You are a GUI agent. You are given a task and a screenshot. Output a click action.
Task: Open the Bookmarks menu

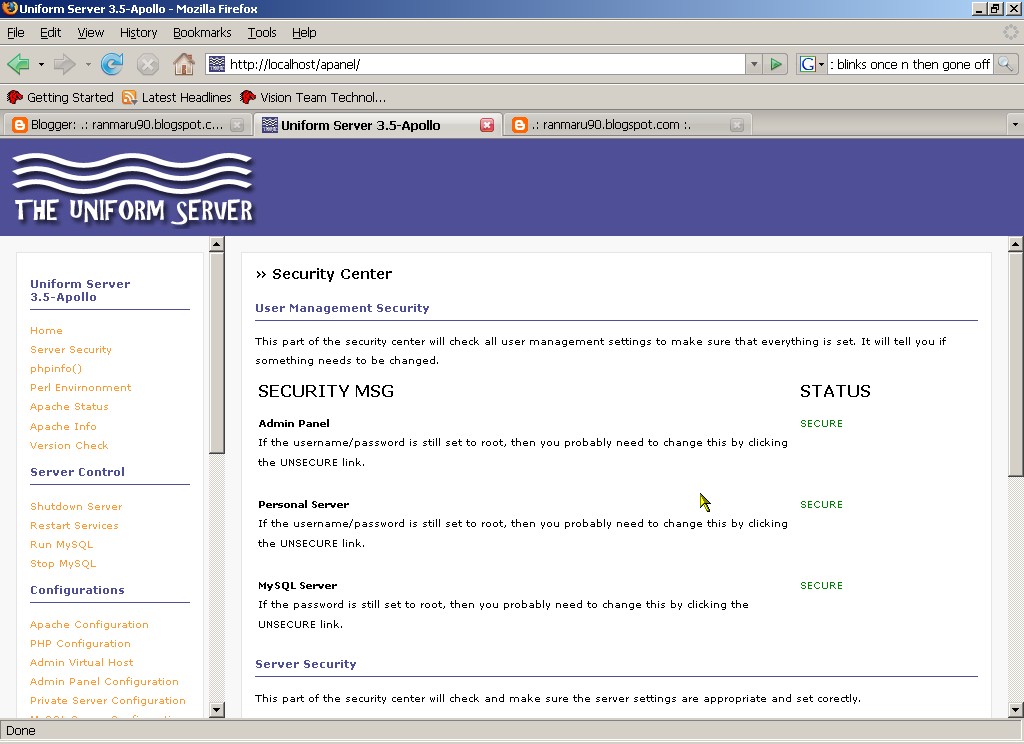pyautogui.click(x=202, y=33)
